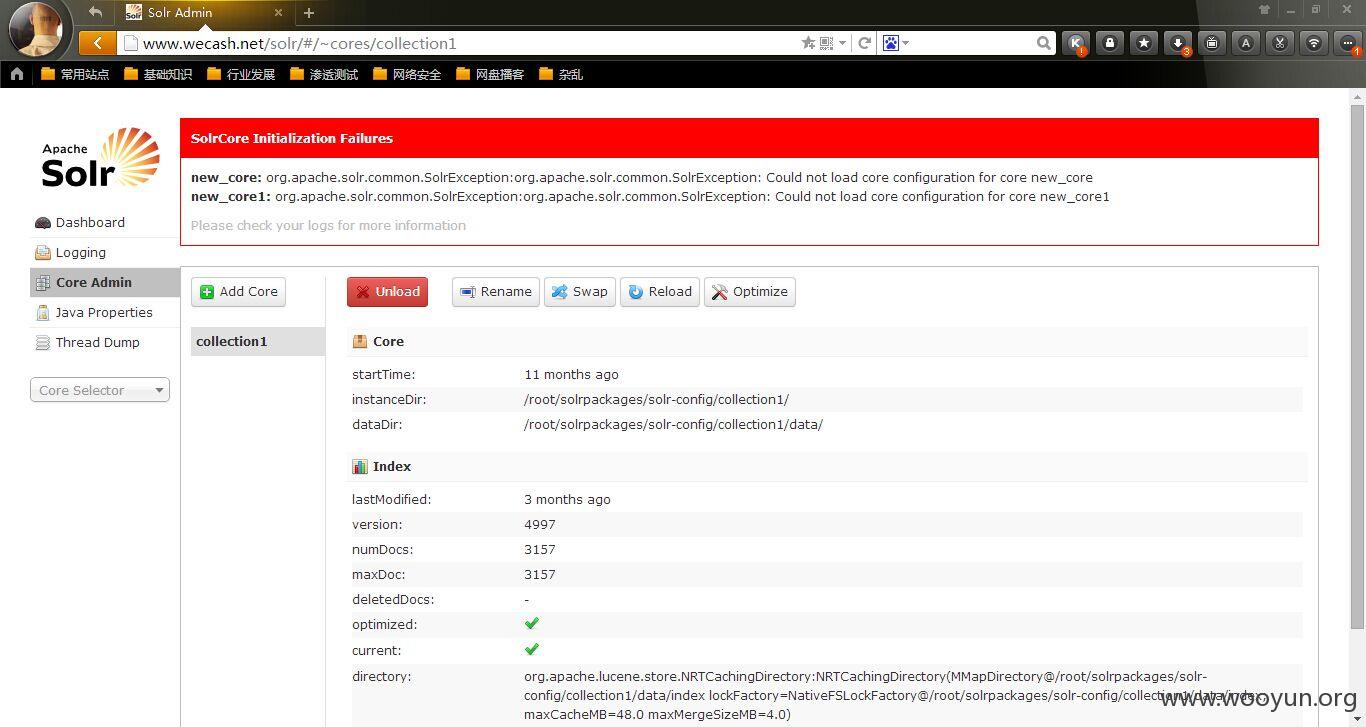Open a new browser tab
Image resolution: width=1366 pixels, height=727 pixels.
point(309,13)
